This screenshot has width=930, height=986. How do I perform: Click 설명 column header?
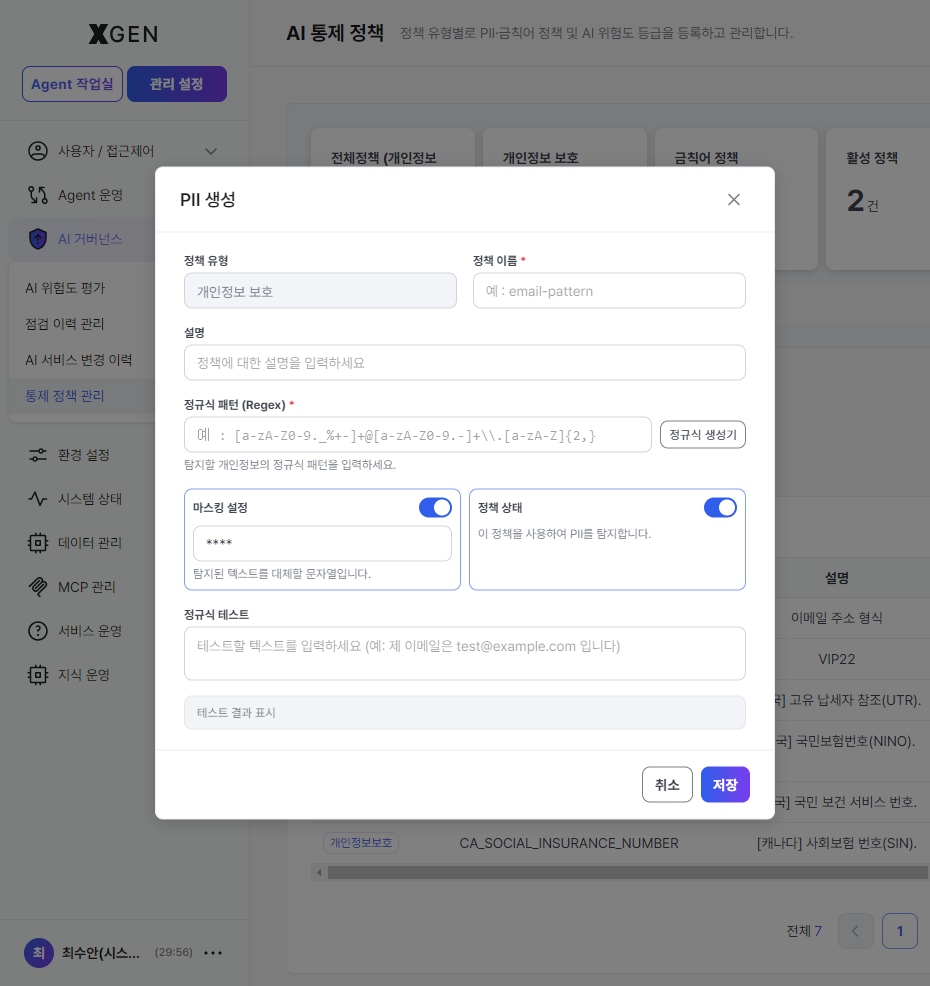coord(836,578)
